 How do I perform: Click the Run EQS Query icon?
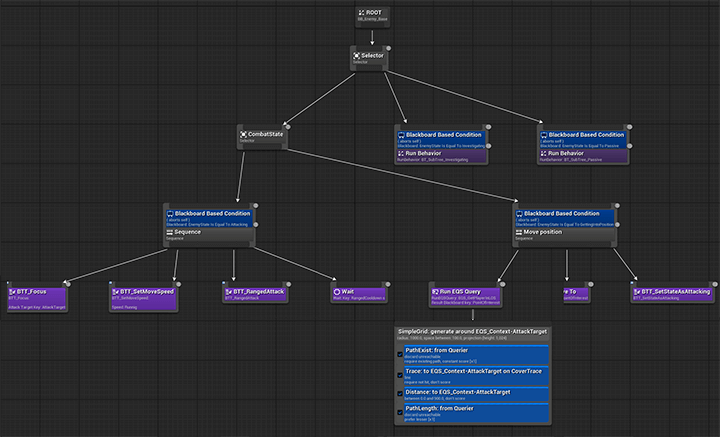pos(435,291)
